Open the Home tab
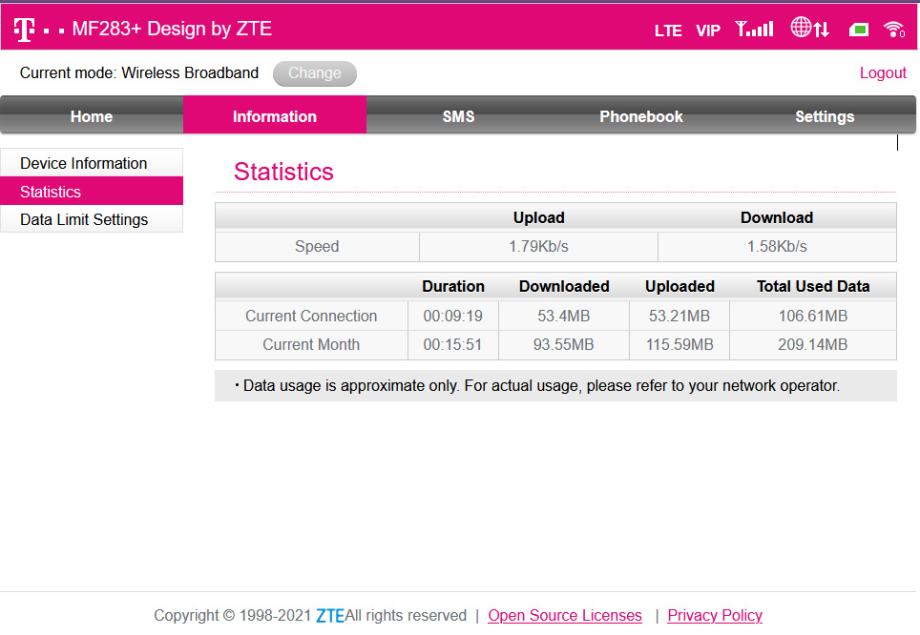The image size is (920, 635). point(91,116)
